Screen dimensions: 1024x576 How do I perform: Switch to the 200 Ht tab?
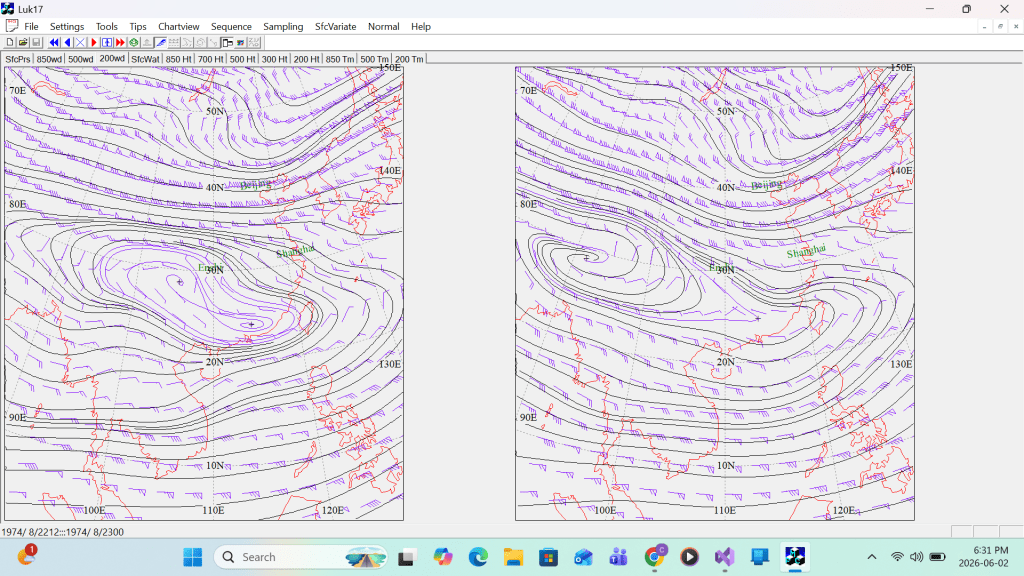click(x=306, y=59)
